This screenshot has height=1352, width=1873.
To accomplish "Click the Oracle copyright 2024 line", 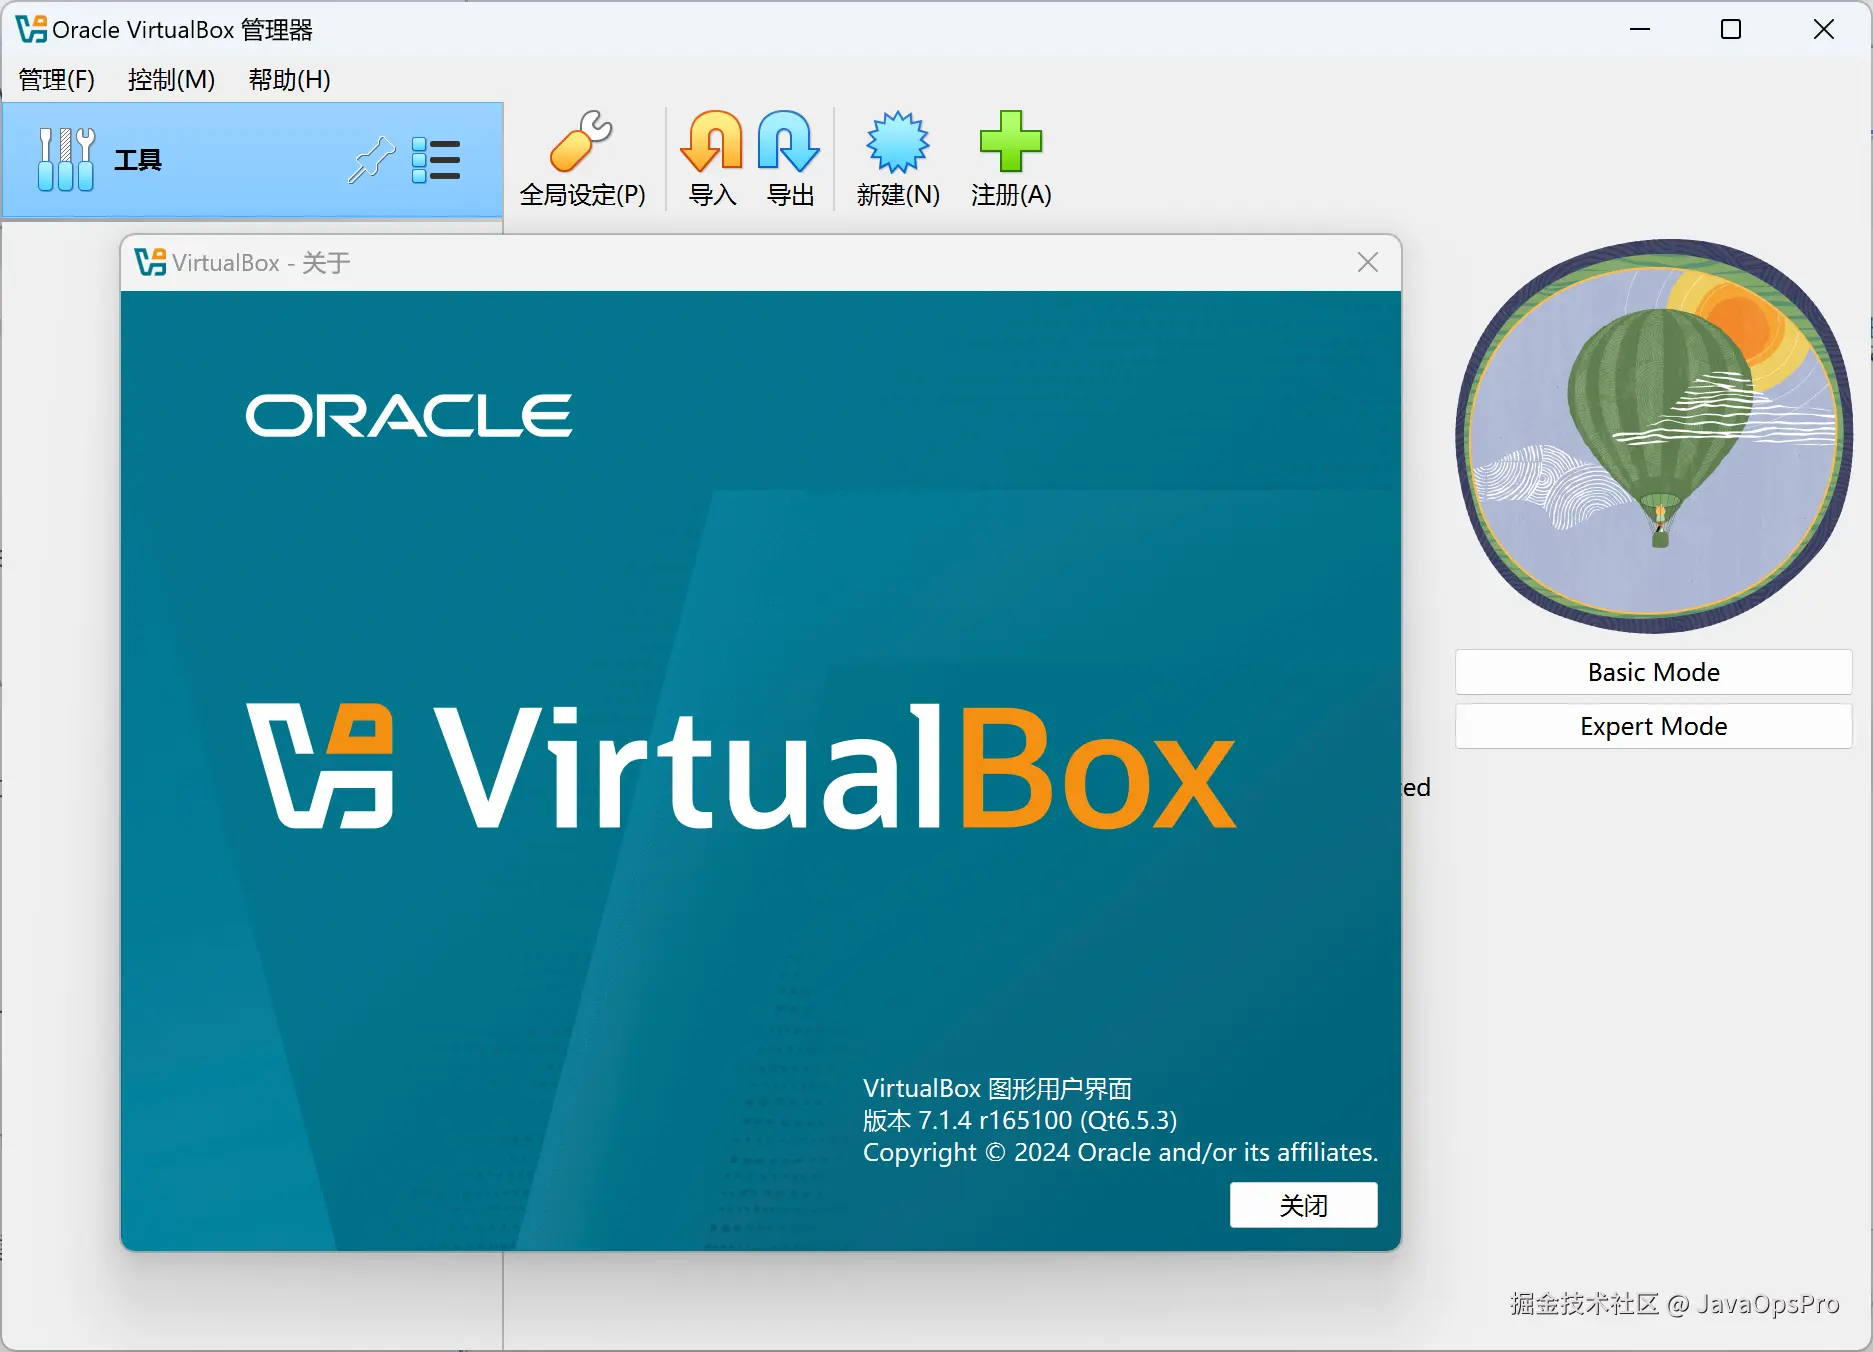I will (1120, 1152).
